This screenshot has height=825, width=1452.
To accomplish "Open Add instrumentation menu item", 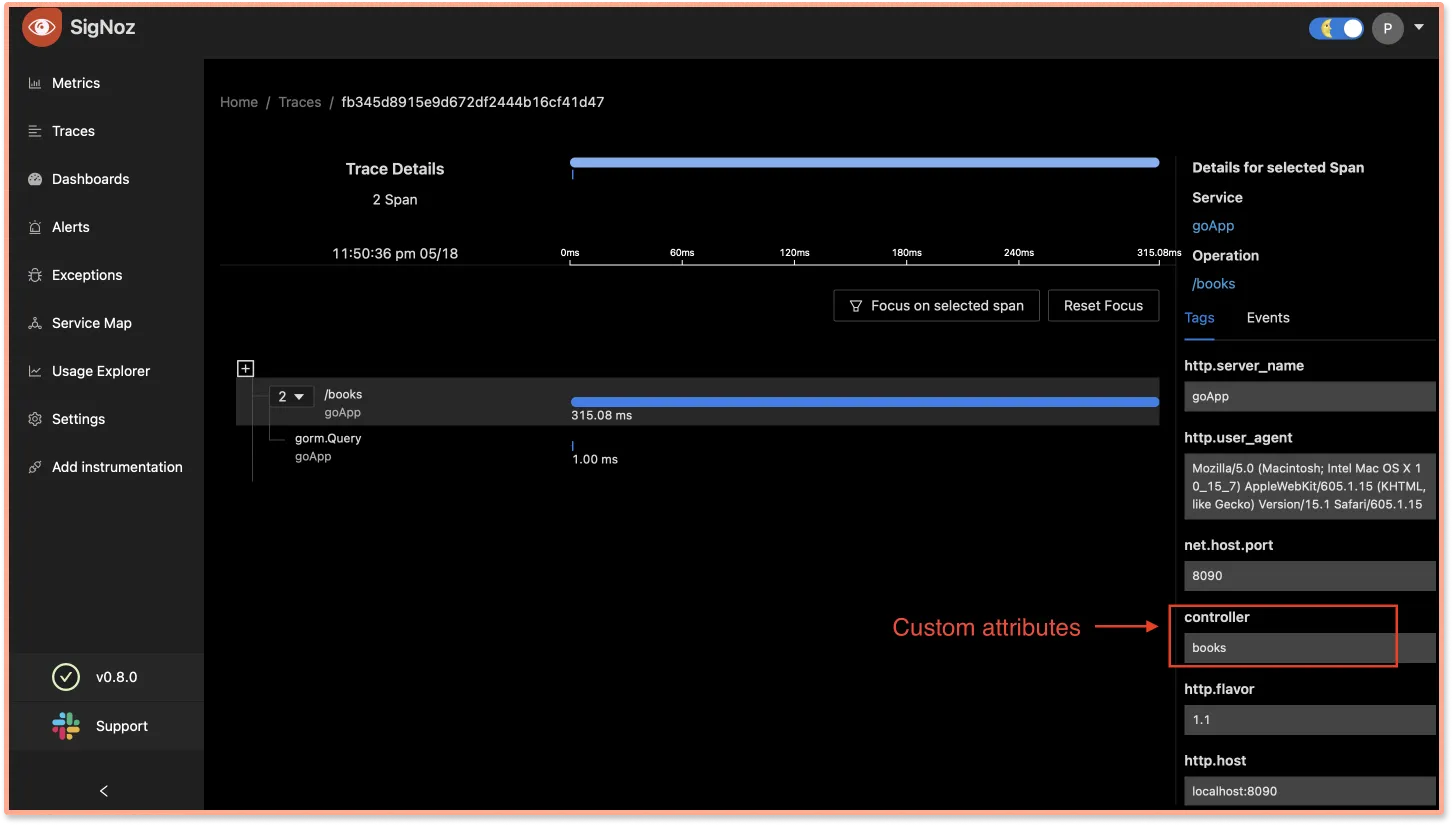I will [117, 467].
